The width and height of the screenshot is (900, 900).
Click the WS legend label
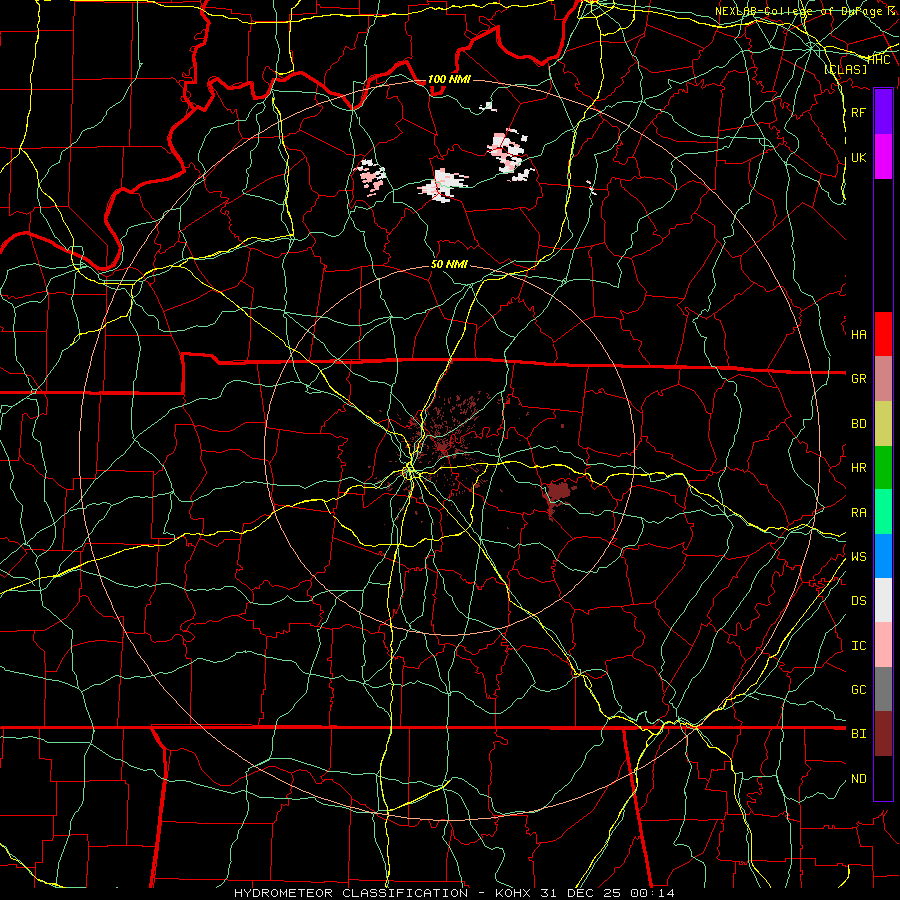coord(858,557)
